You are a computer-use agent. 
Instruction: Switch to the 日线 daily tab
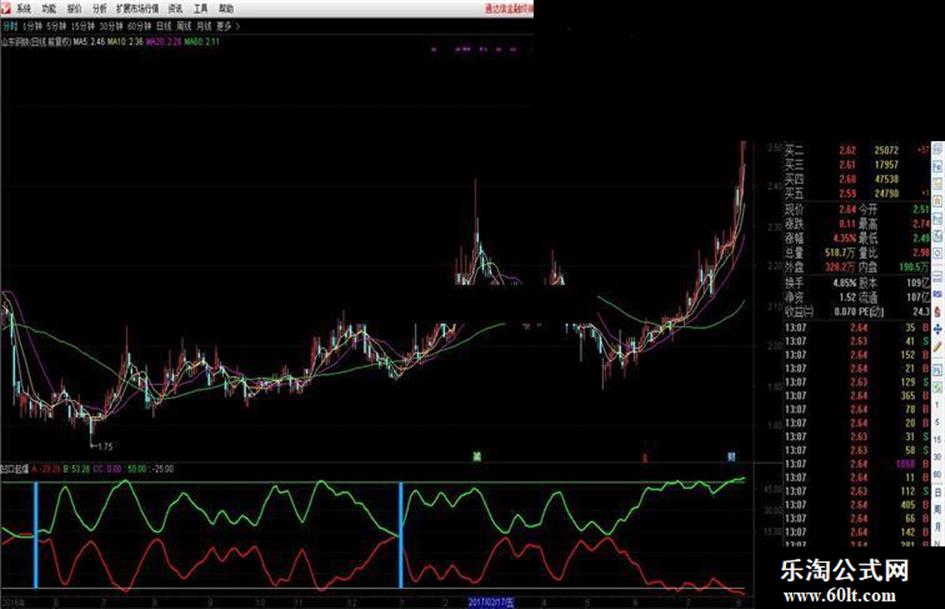[164, 27]
